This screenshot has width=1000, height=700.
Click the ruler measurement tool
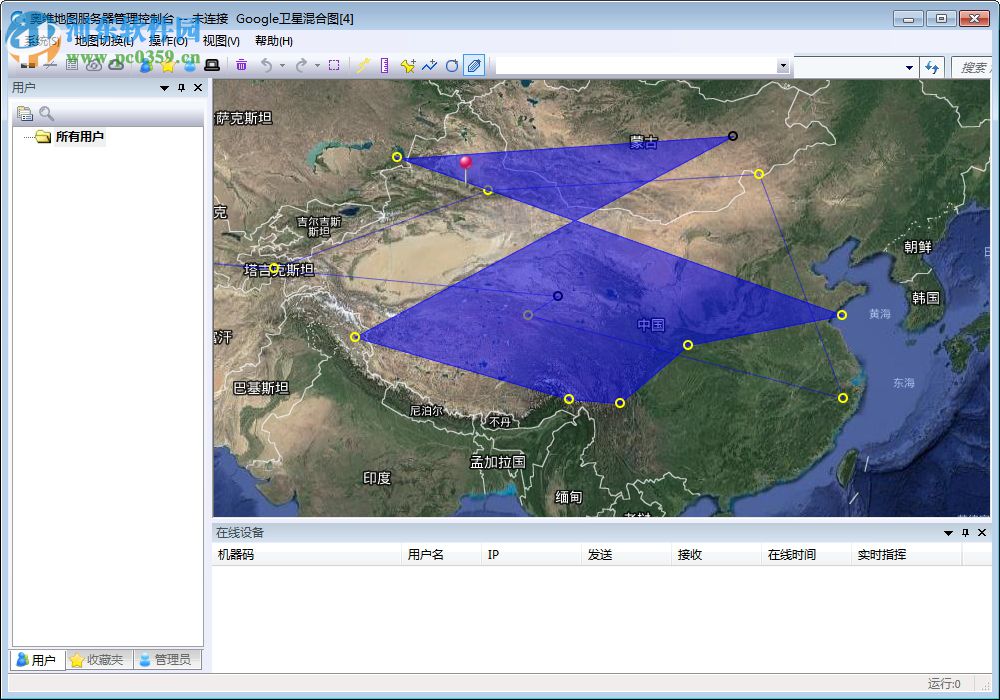[385, 65]
